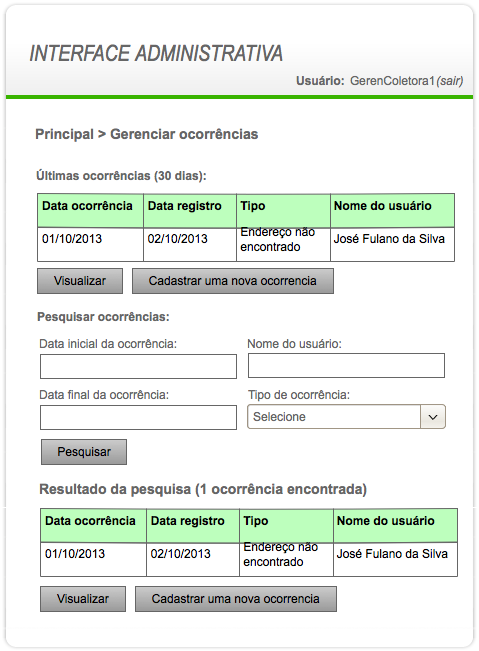Image resolution: width=479 pixels, height=651 pixels.
Task: Click Cadastrar uma nova ocorrencia below search results
Action: [x=235, y=599]
